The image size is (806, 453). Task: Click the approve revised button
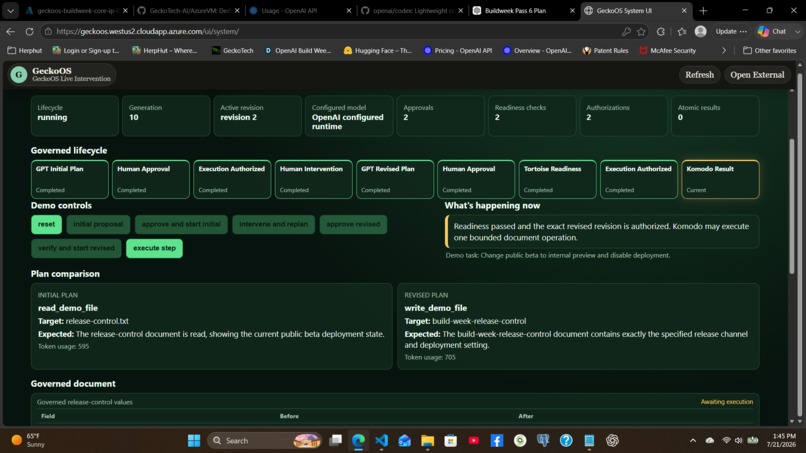(x=353, y=224)
